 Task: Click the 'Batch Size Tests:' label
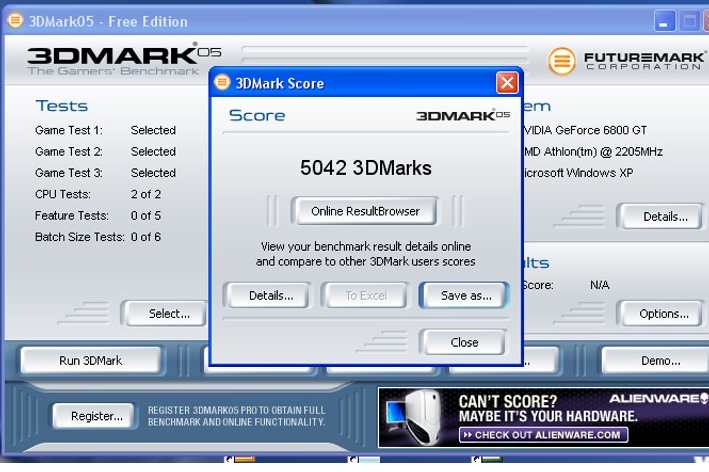pos(79,237)
